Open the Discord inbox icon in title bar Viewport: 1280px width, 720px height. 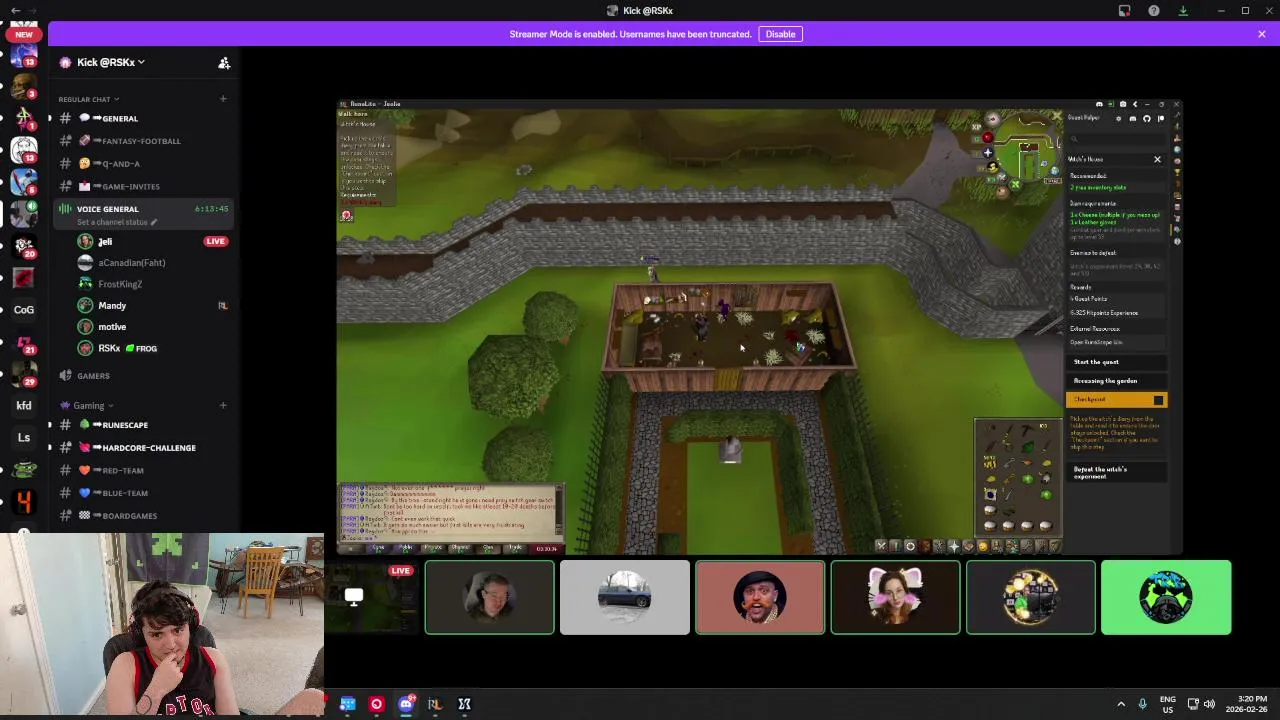click(x=1125, y=11)
